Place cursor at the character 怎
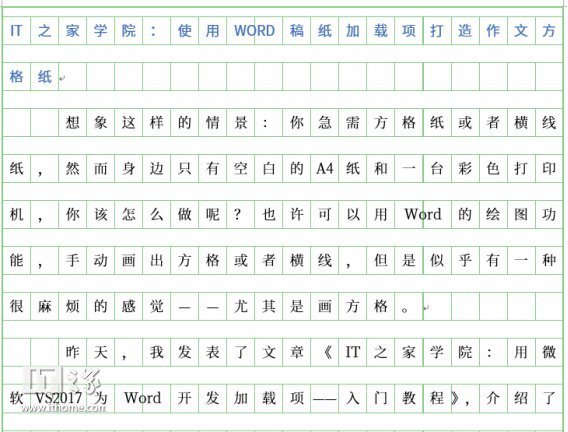Screen dimensions: 568x432 pos(129,214)
